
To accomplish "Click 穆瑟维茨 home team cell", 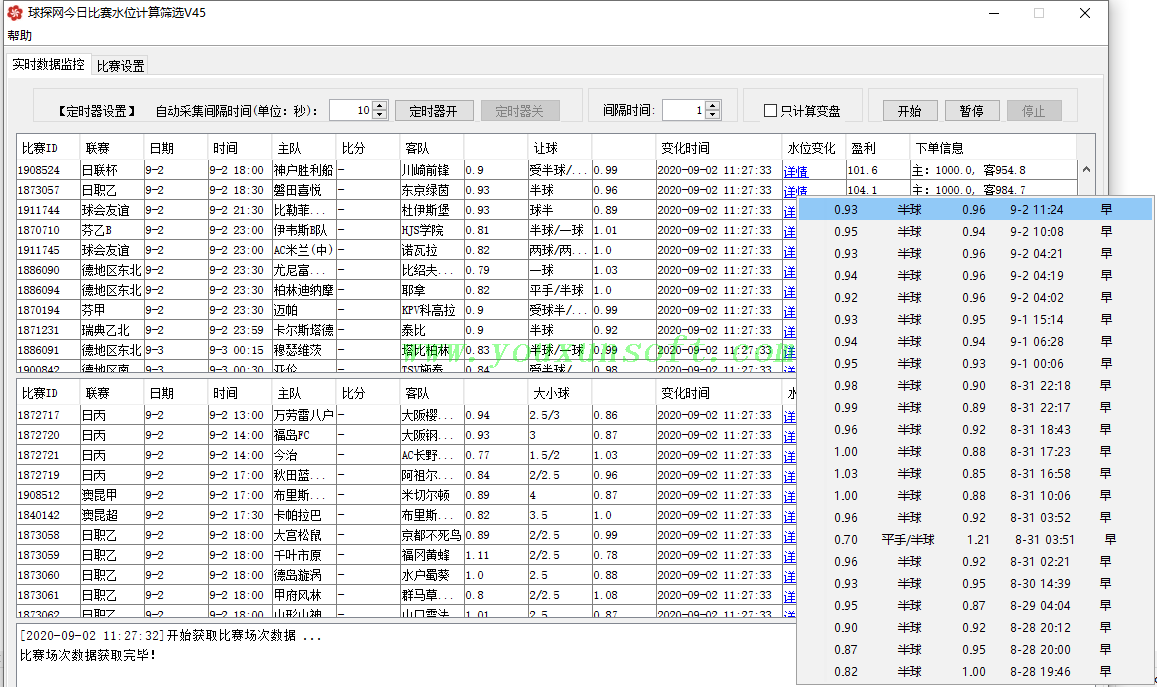I will (303, 350).
